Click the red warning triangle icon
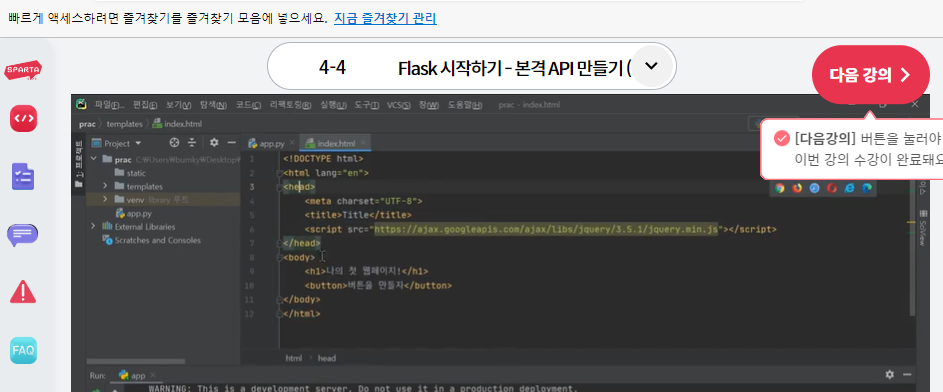 [23, 292]
